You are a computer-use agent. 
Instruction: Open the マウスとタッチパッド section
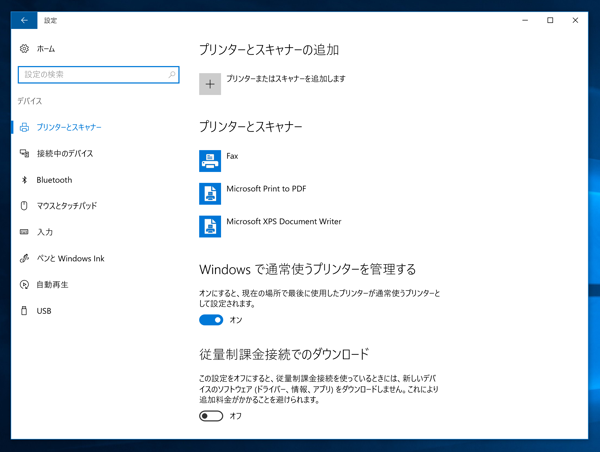67,206
